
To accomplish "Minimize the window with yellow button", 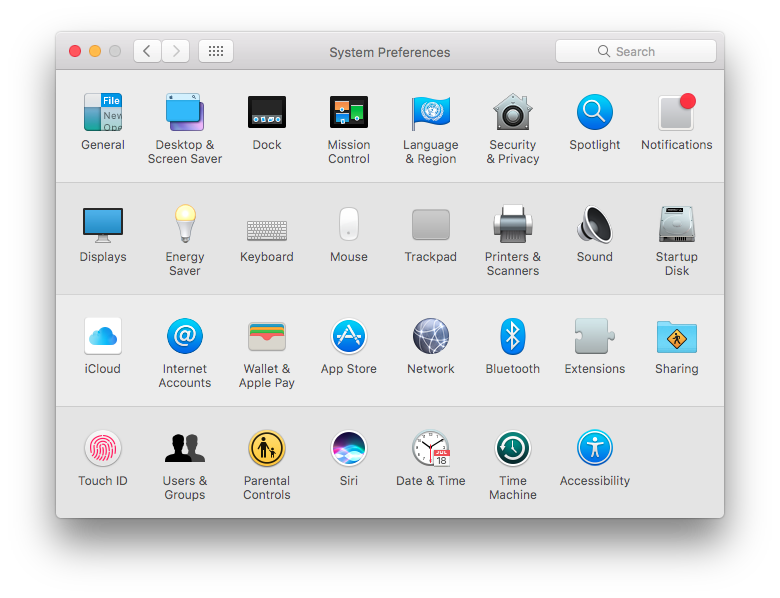I will (x=95, y=51).
